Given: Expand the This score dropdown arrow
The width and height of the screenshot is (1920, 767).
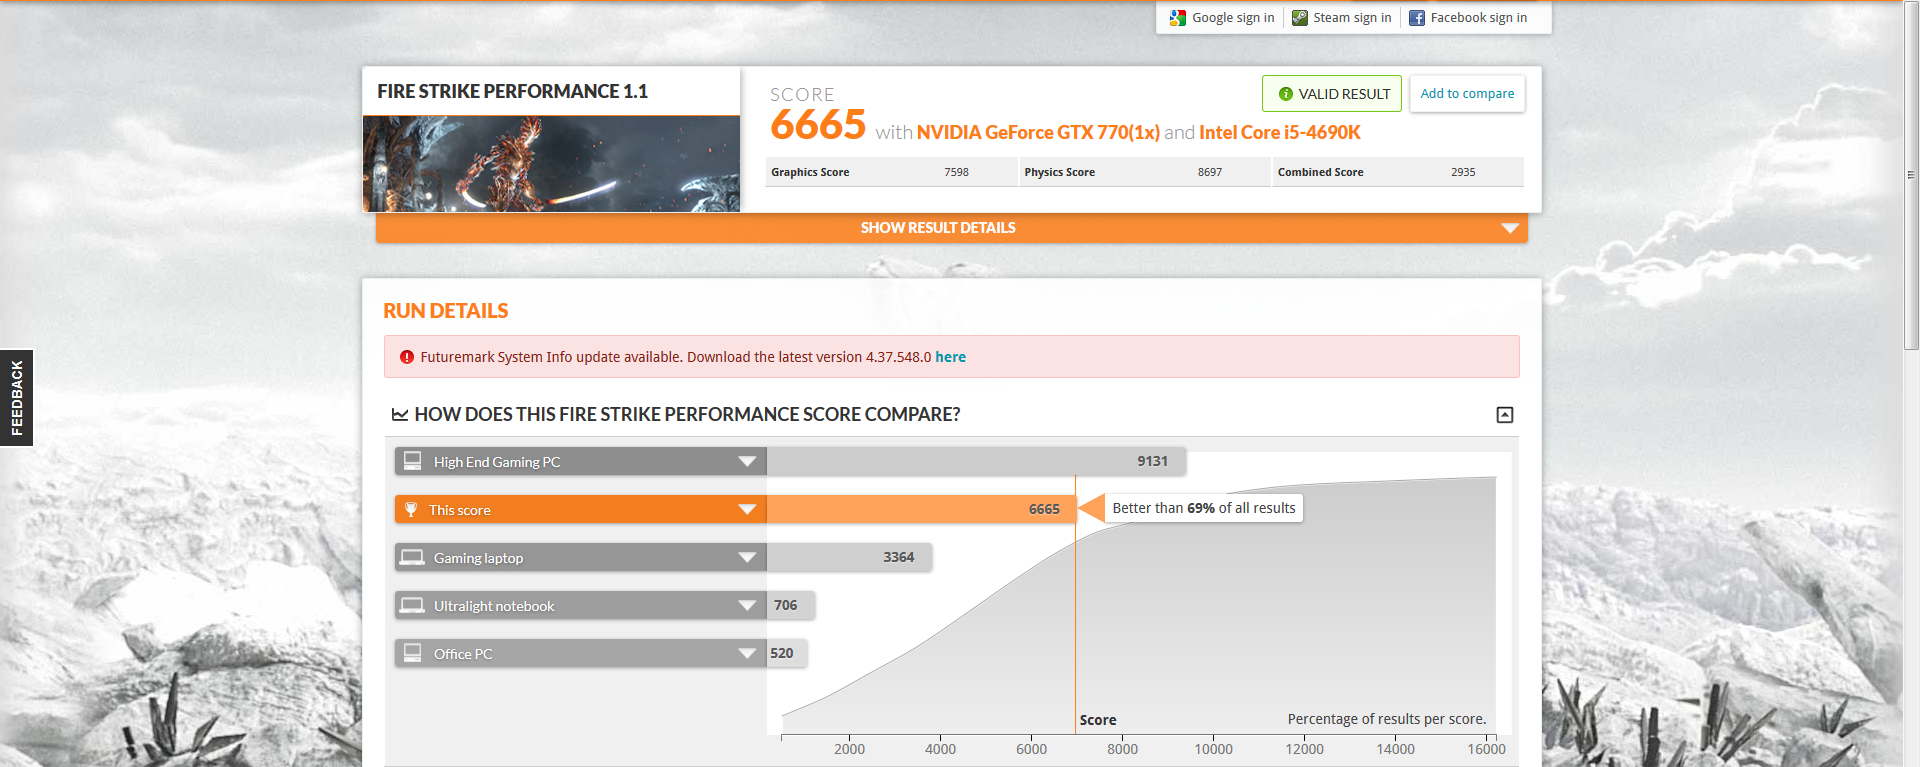Looking at the screenshot, I should point(747,509).
